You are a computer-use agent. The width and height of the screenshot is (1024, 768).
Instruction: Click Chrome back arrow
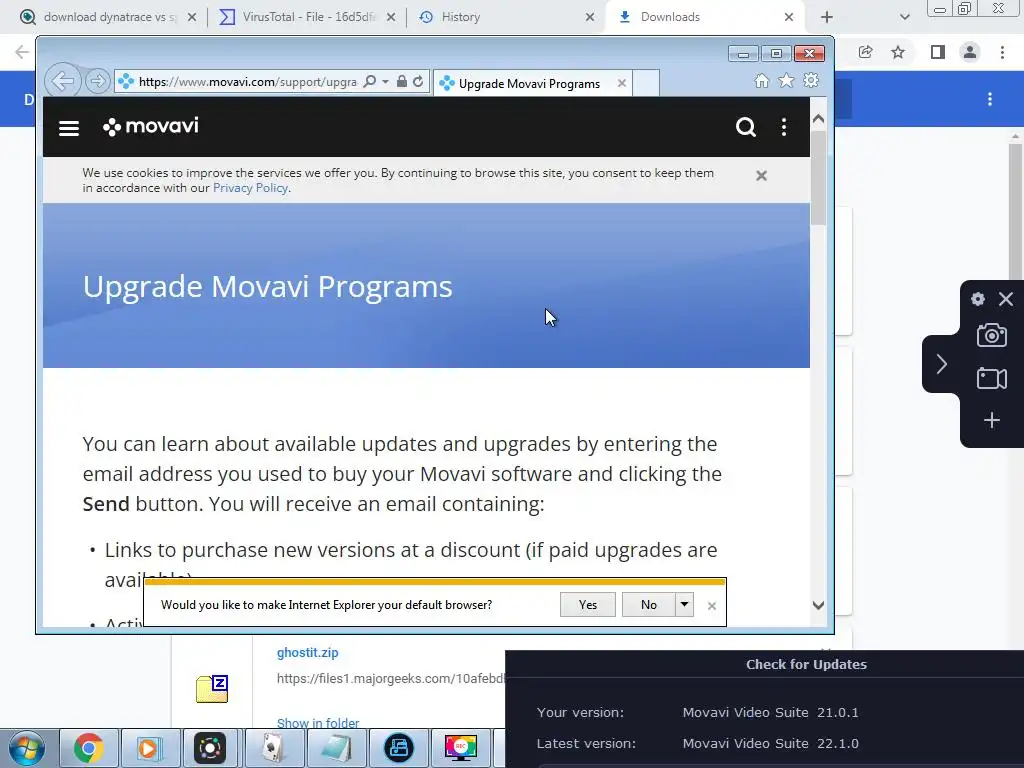[22, 52]
